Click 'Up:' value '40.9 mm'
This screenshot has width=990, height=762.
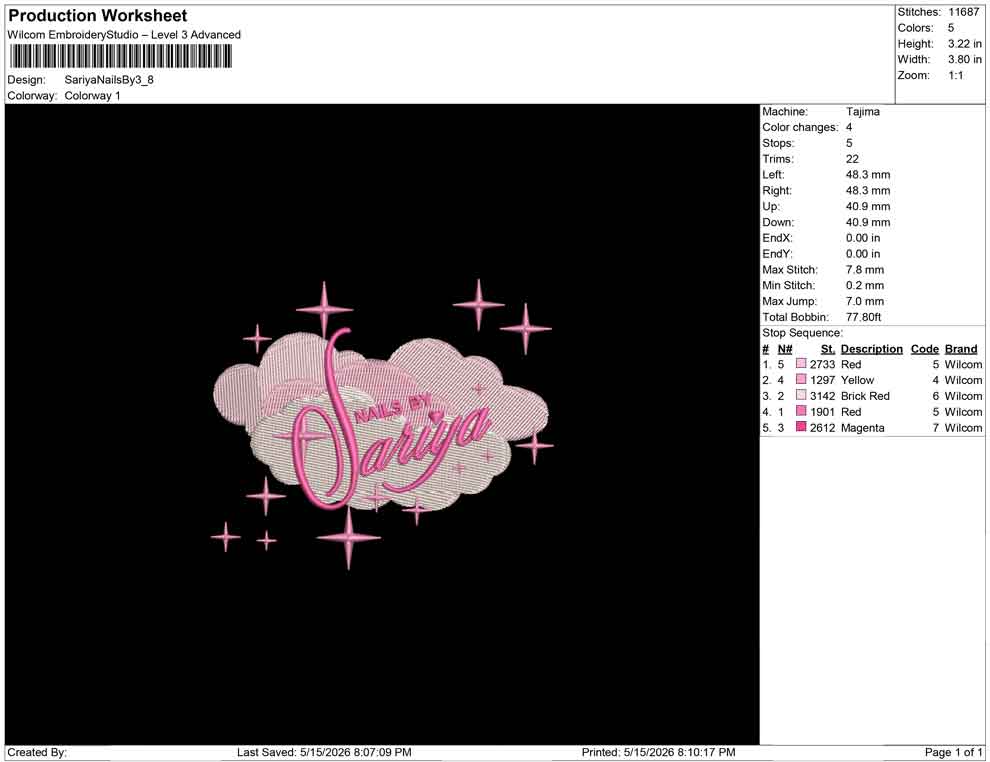[x=868, y=206]
